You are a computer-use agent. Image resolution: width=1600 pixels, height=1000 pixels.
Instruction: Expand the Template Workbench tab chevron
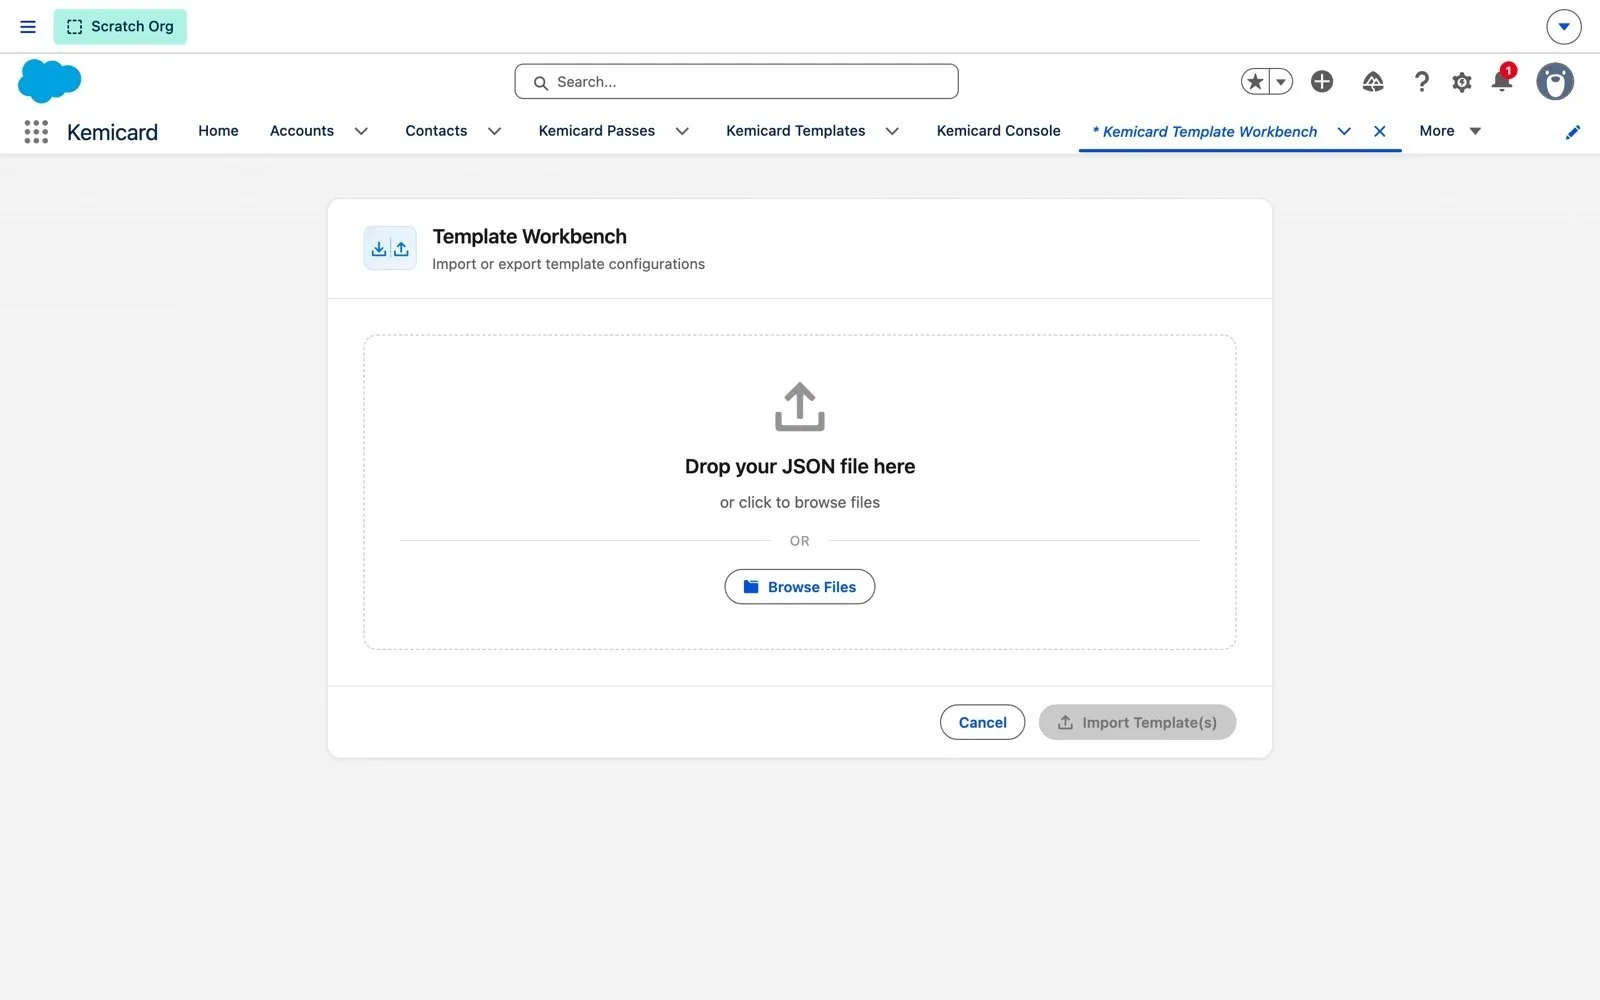(x=1344, y=131)
